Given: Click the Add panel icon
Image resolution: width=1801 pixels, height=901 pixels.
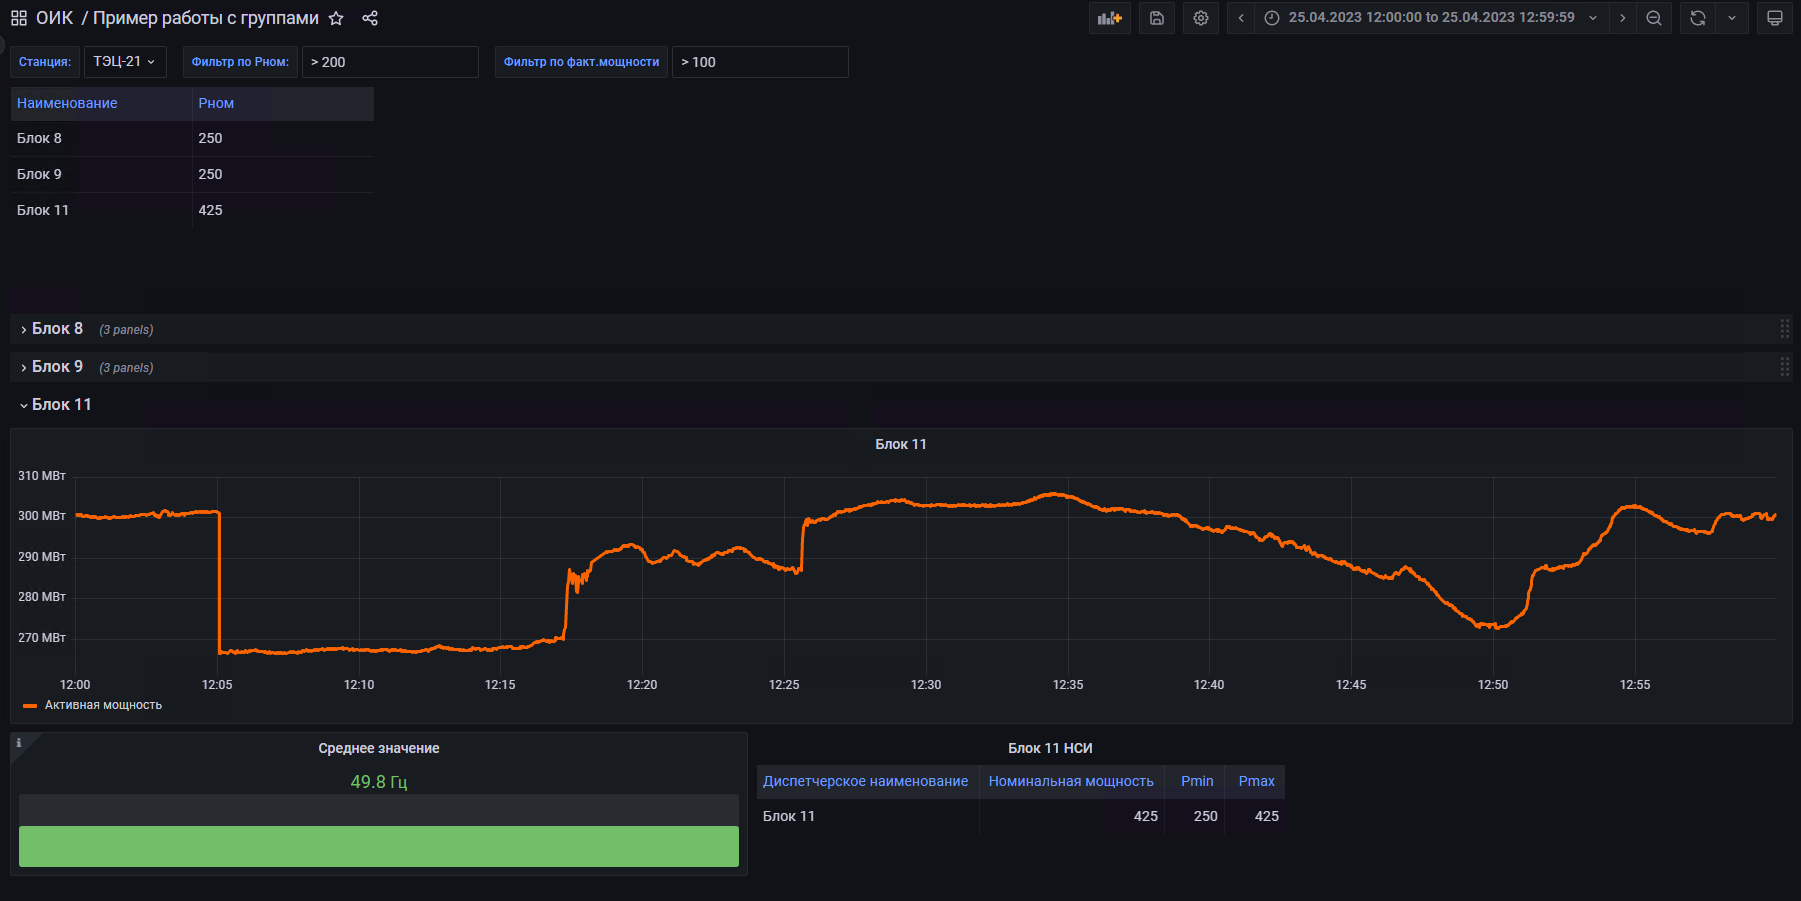Looking at the screenshot, I should coord(1109,18).
